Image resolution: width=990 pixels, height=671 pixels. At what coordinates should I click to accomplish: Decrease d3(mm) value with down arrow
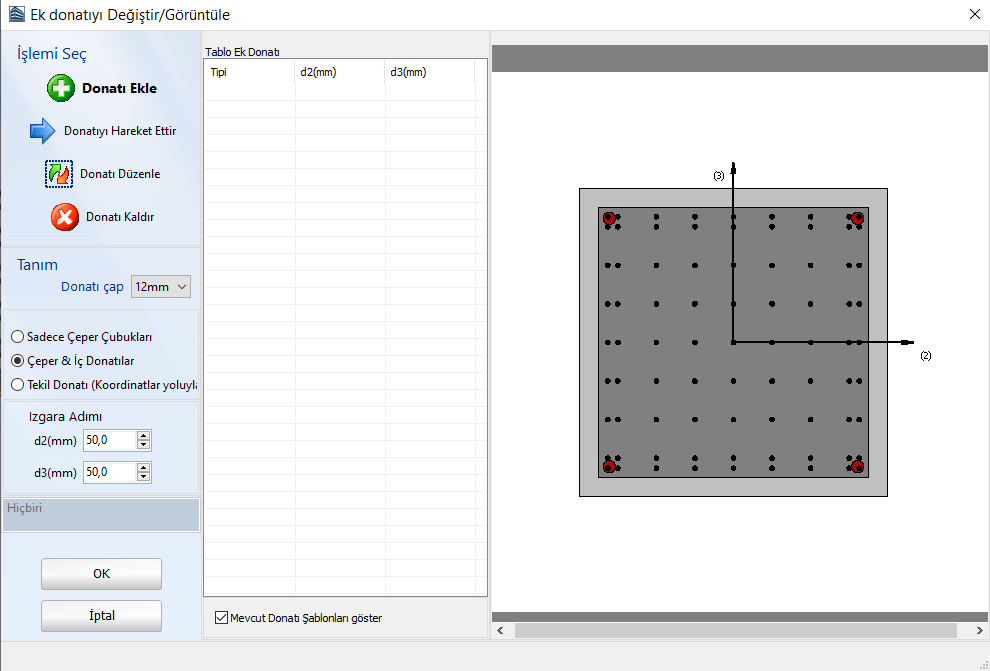(x=144, y=476)
